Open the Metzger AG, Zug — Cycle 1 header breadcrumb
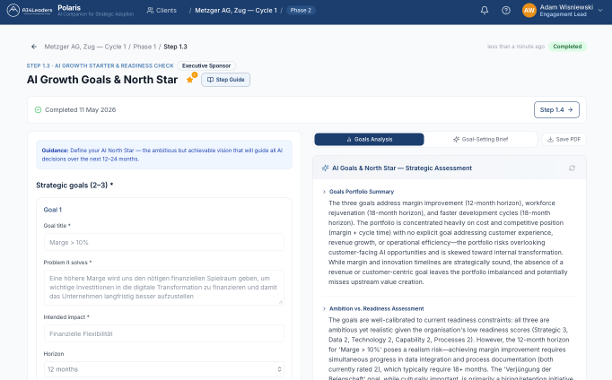The image size is (612, 380). pyautogui.click(x=236, y=10)
